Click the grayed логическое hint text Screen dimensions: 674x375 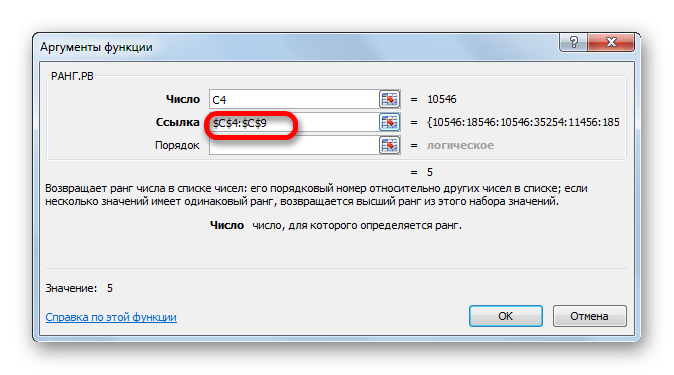coord(460,145)
